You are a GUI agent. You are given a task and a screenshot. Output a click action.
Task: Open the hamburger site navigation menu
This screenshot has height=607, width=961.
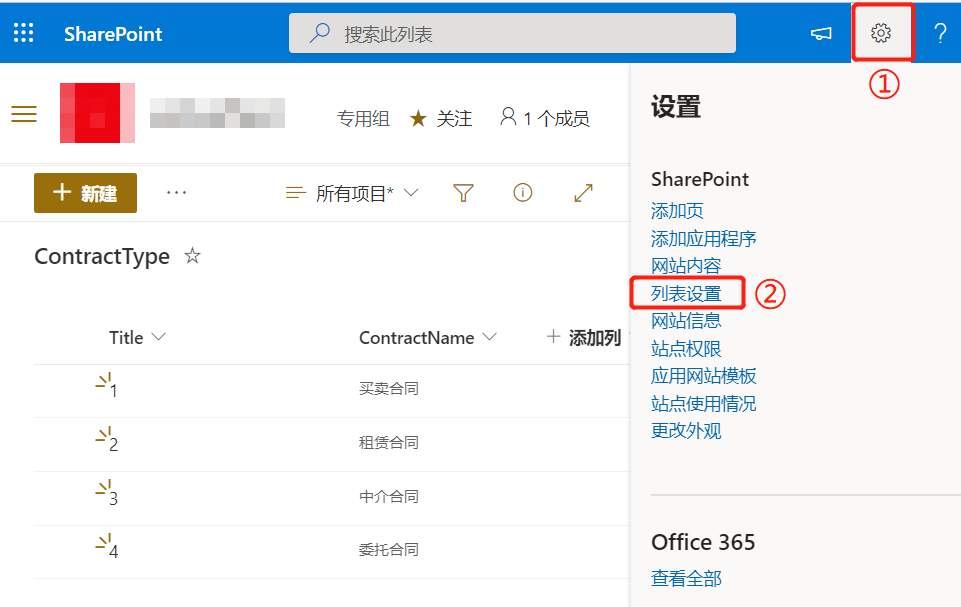click(x=23, y=113)
